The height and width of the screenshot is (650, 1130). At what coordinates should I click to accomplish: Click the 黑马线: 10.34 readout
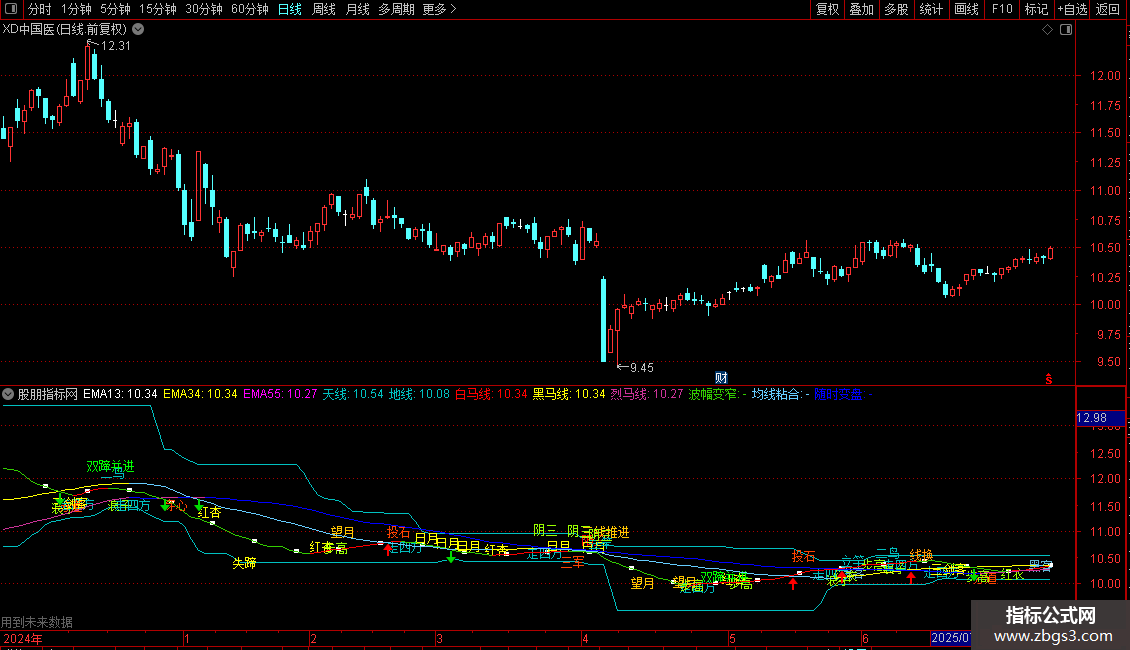pos(569,394)
